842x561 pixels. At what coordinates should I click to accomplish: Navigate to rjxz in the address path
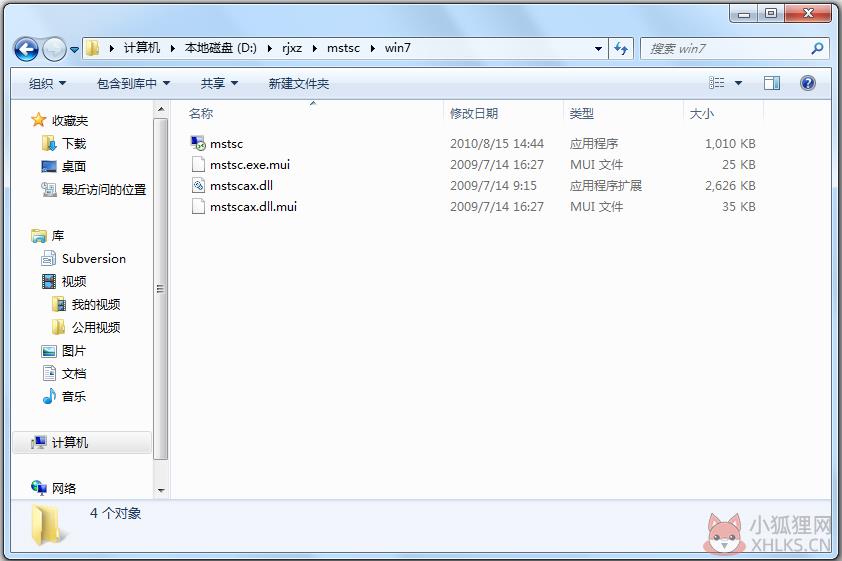(x=292, y=48)
